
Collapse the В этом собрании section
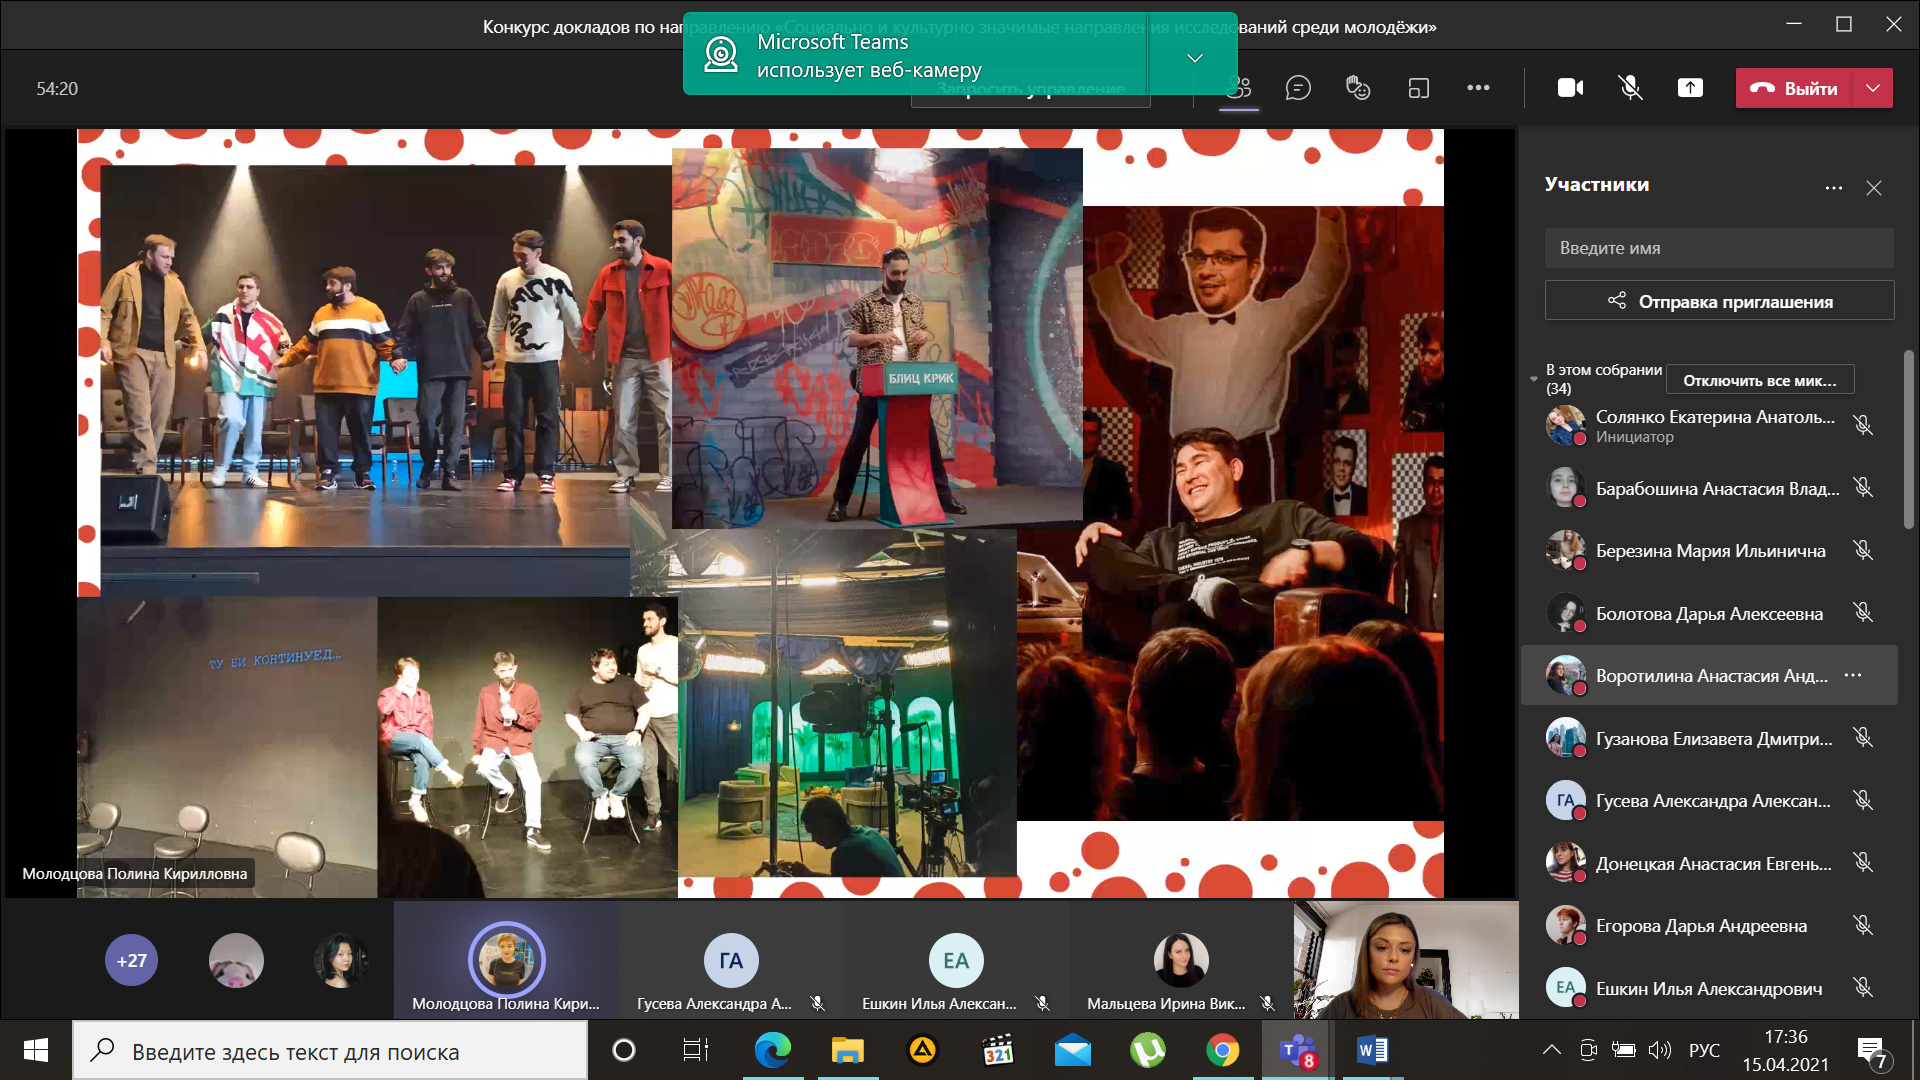(1534, 379)
